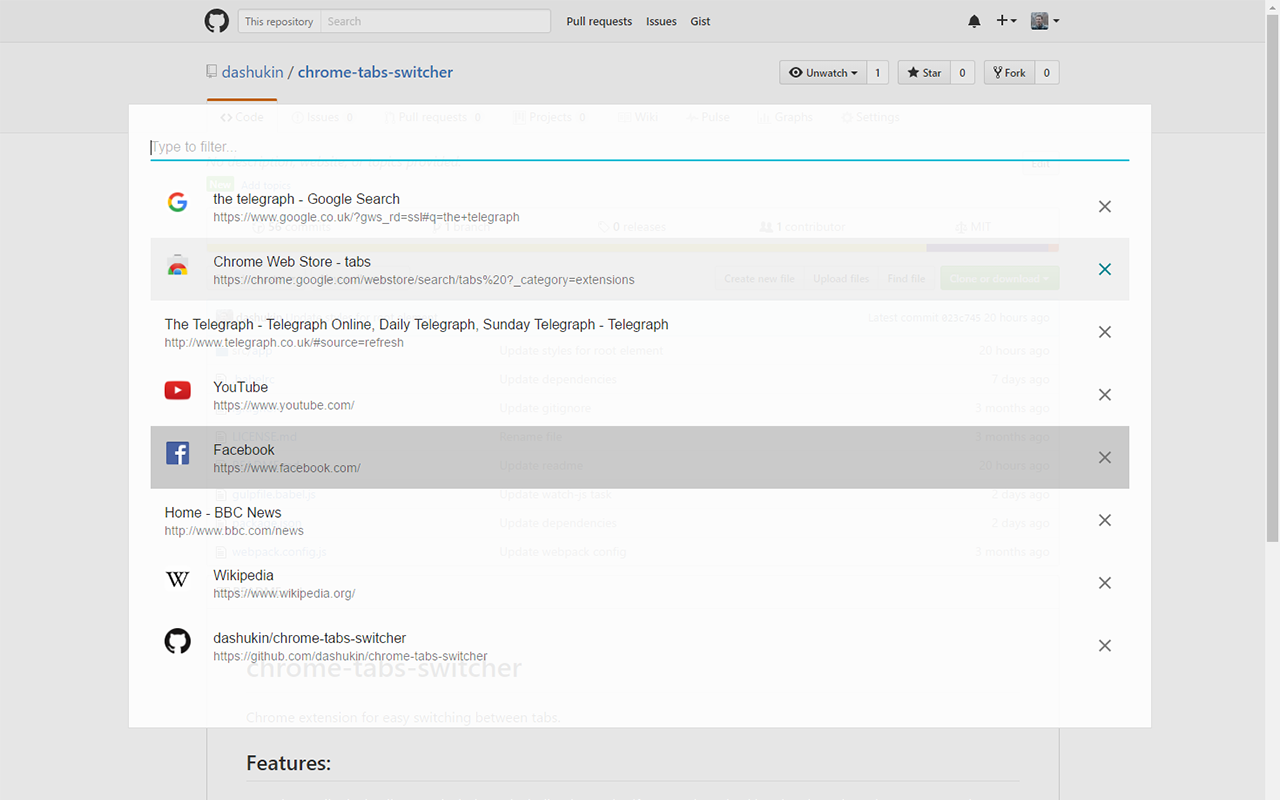
Task: Switch to The Telegraph tab entry
Action: click(x=640, y=332)
